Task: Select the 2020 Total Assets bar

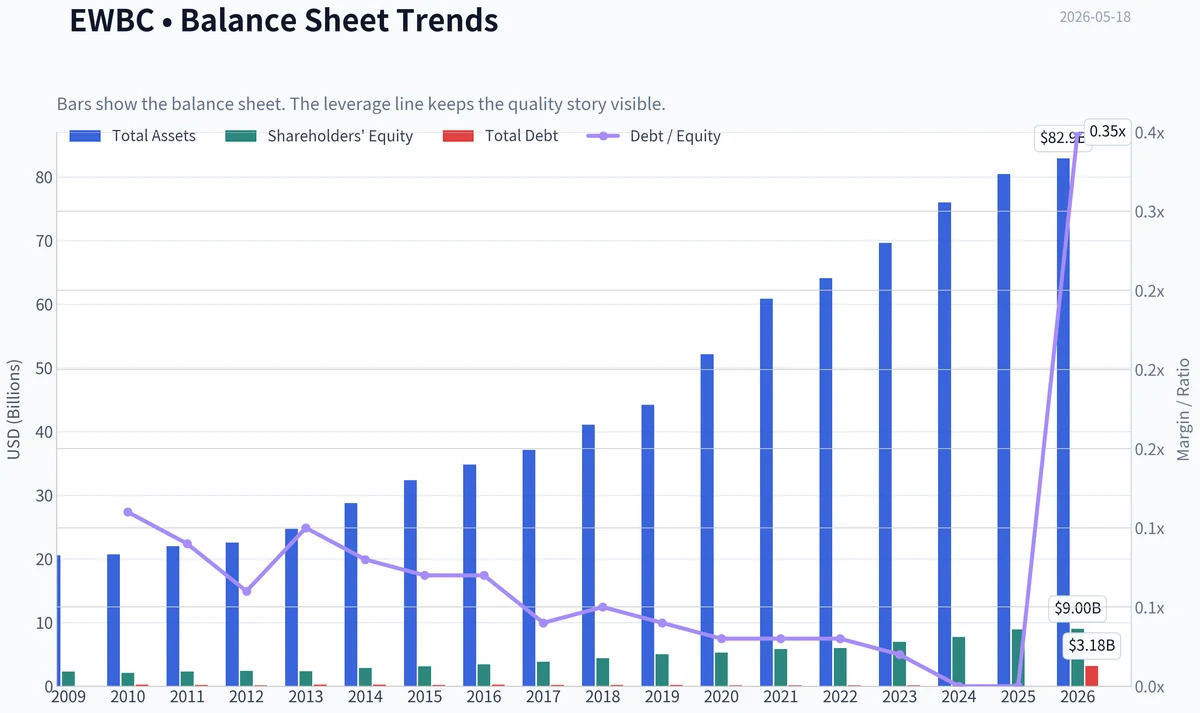Action: 707,520
